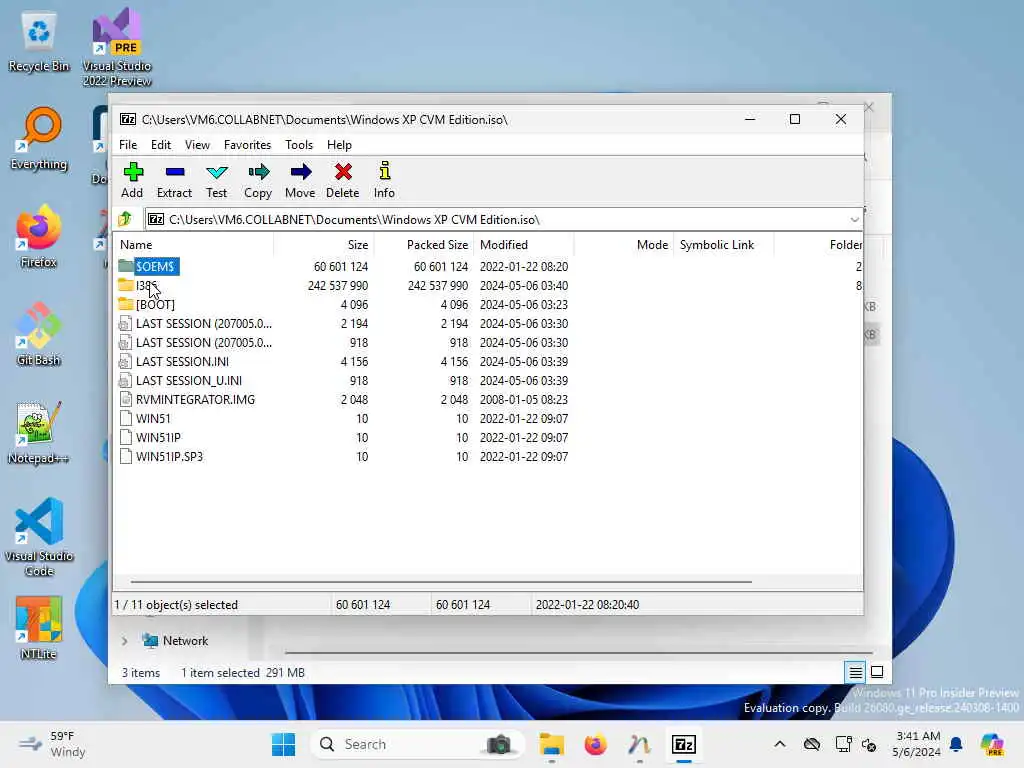Viewport: 1024px width, 768px height.
Task: Open the Recycle Bin desktop icon
Action: (x=39, y=42)
